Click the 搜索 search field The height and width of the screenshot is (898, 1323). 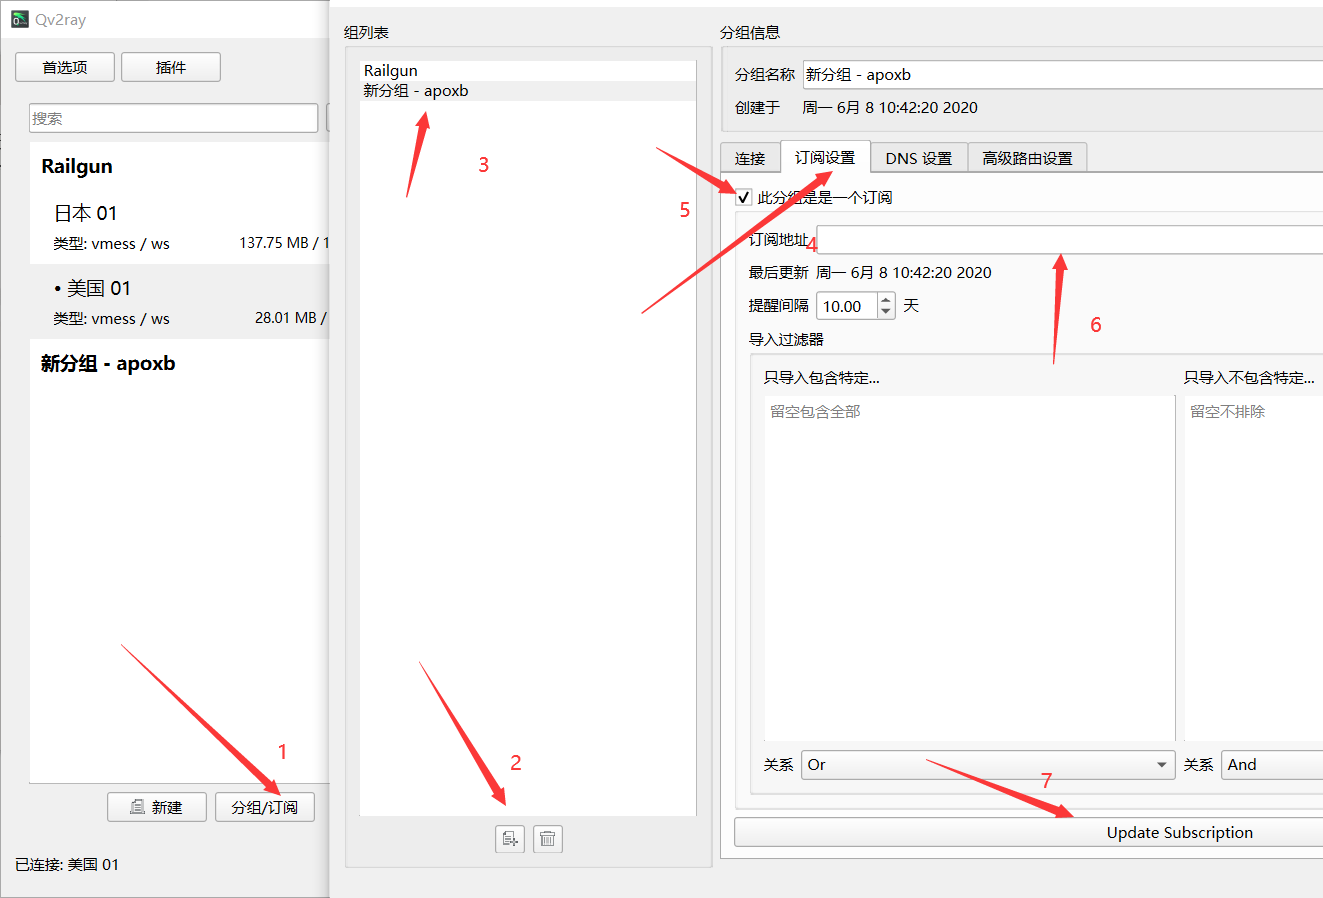pos(174,118)
